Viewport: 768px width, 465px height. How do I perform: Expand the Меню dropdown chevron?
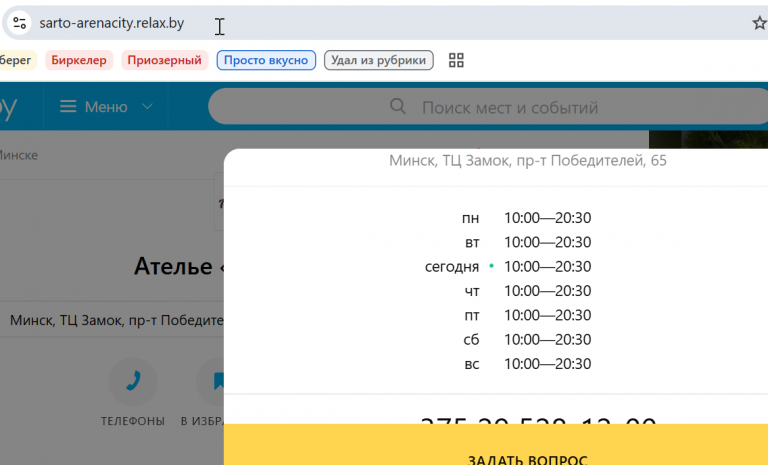click(147, 106)
